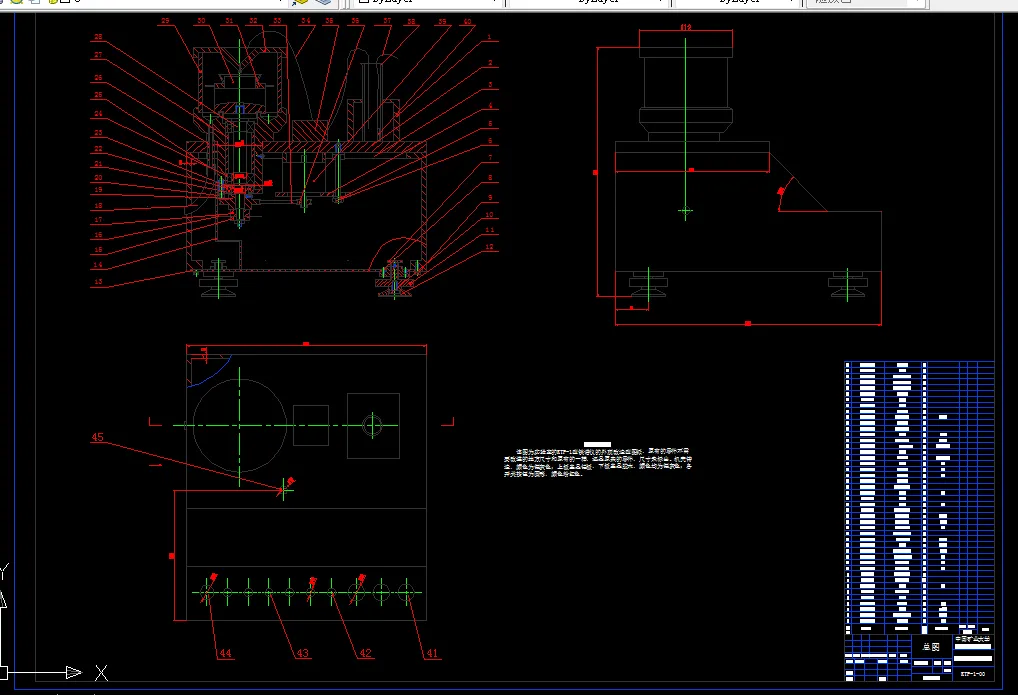
Task: Click the red grip on plan view top dimension
Action: (x=306, y=344)
